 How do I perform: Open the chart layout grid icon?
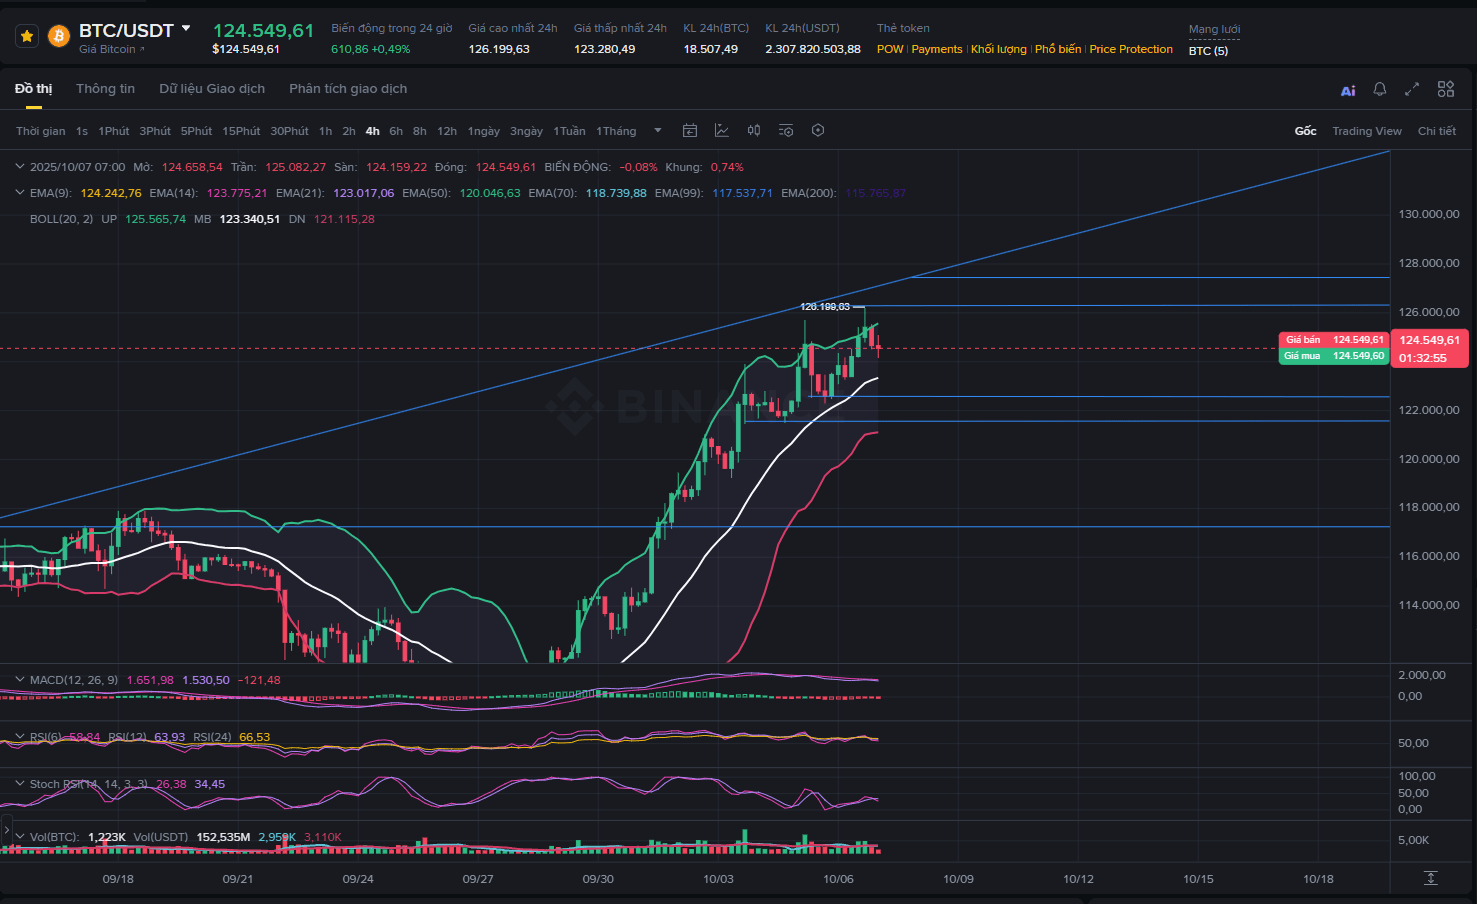[1446, 89]
